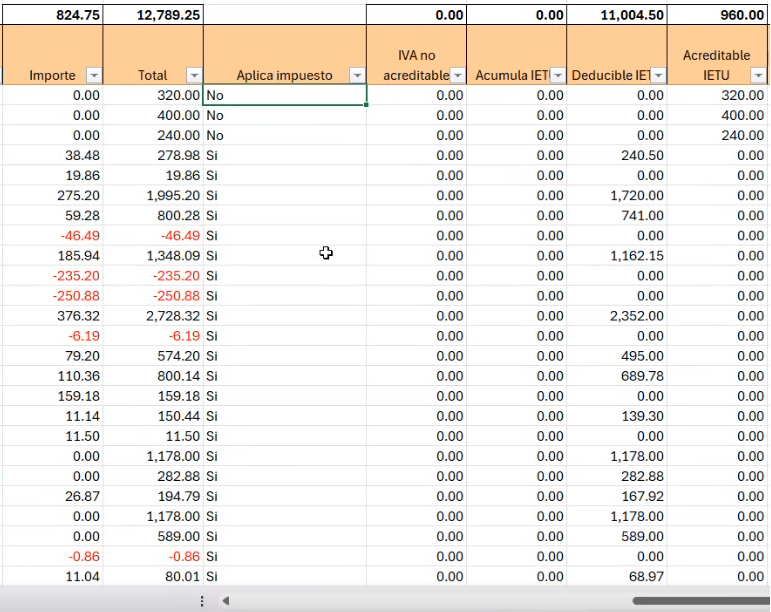Click the Total cell showing 2,728.32
This screenshot has width=771, height=612.
click(x=153, y=315)
